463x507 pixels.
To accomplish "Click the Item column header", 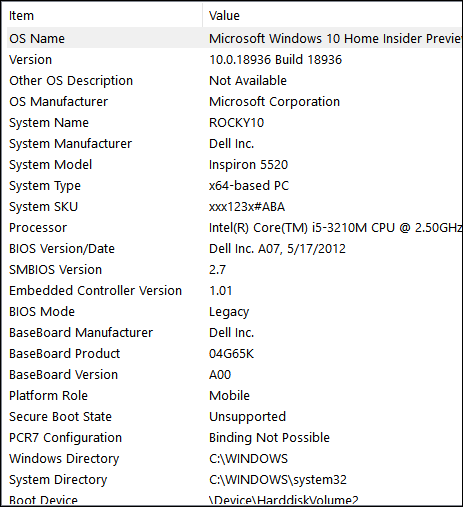I will [104, 16].
